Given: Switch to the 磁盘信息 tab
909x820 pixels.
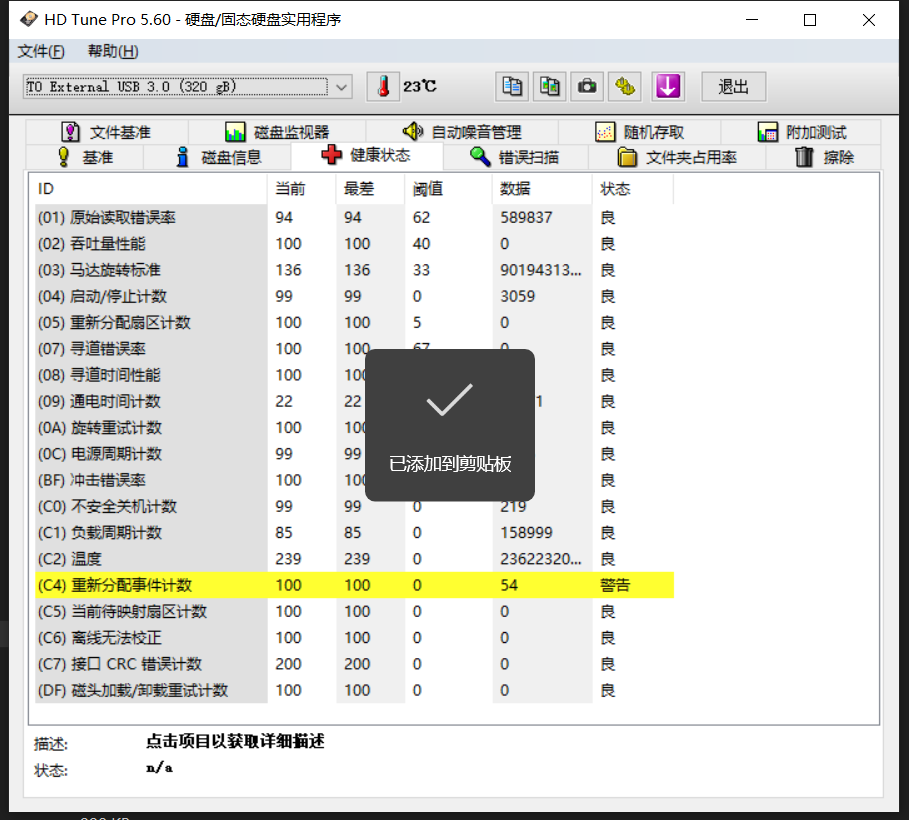Looking at the screenshot, I should pyautogui.click(x=218, y=157).
